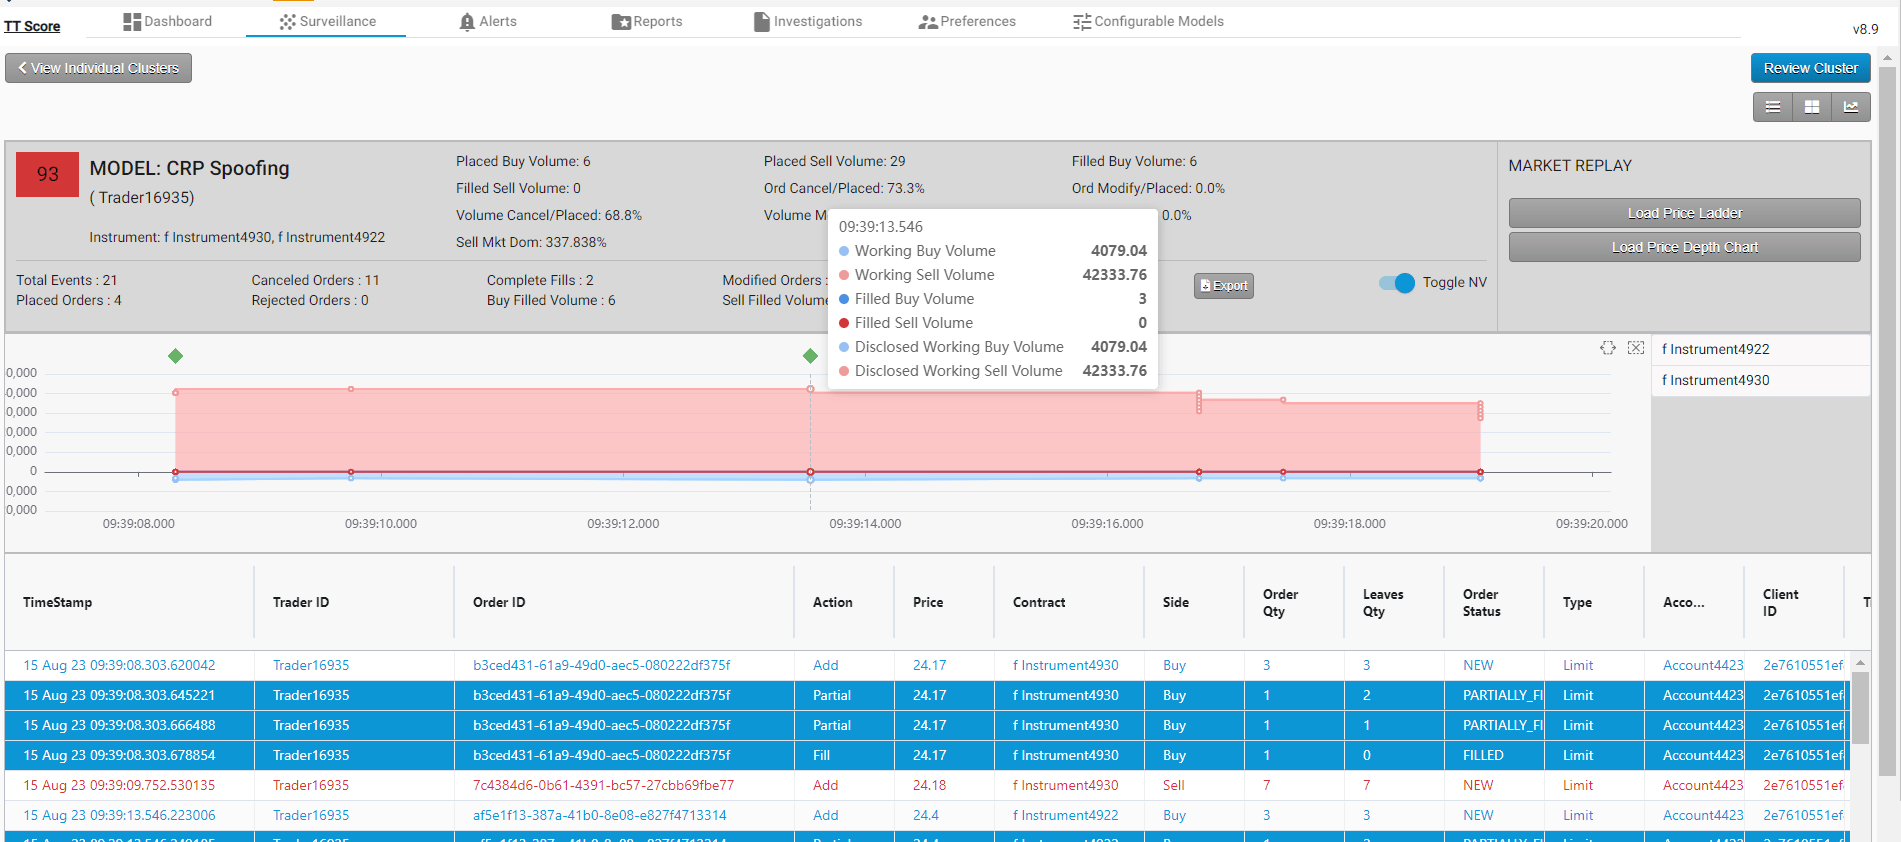Click Load Price Ladder button
The image size is (1901, 842).
[1684, 213]
